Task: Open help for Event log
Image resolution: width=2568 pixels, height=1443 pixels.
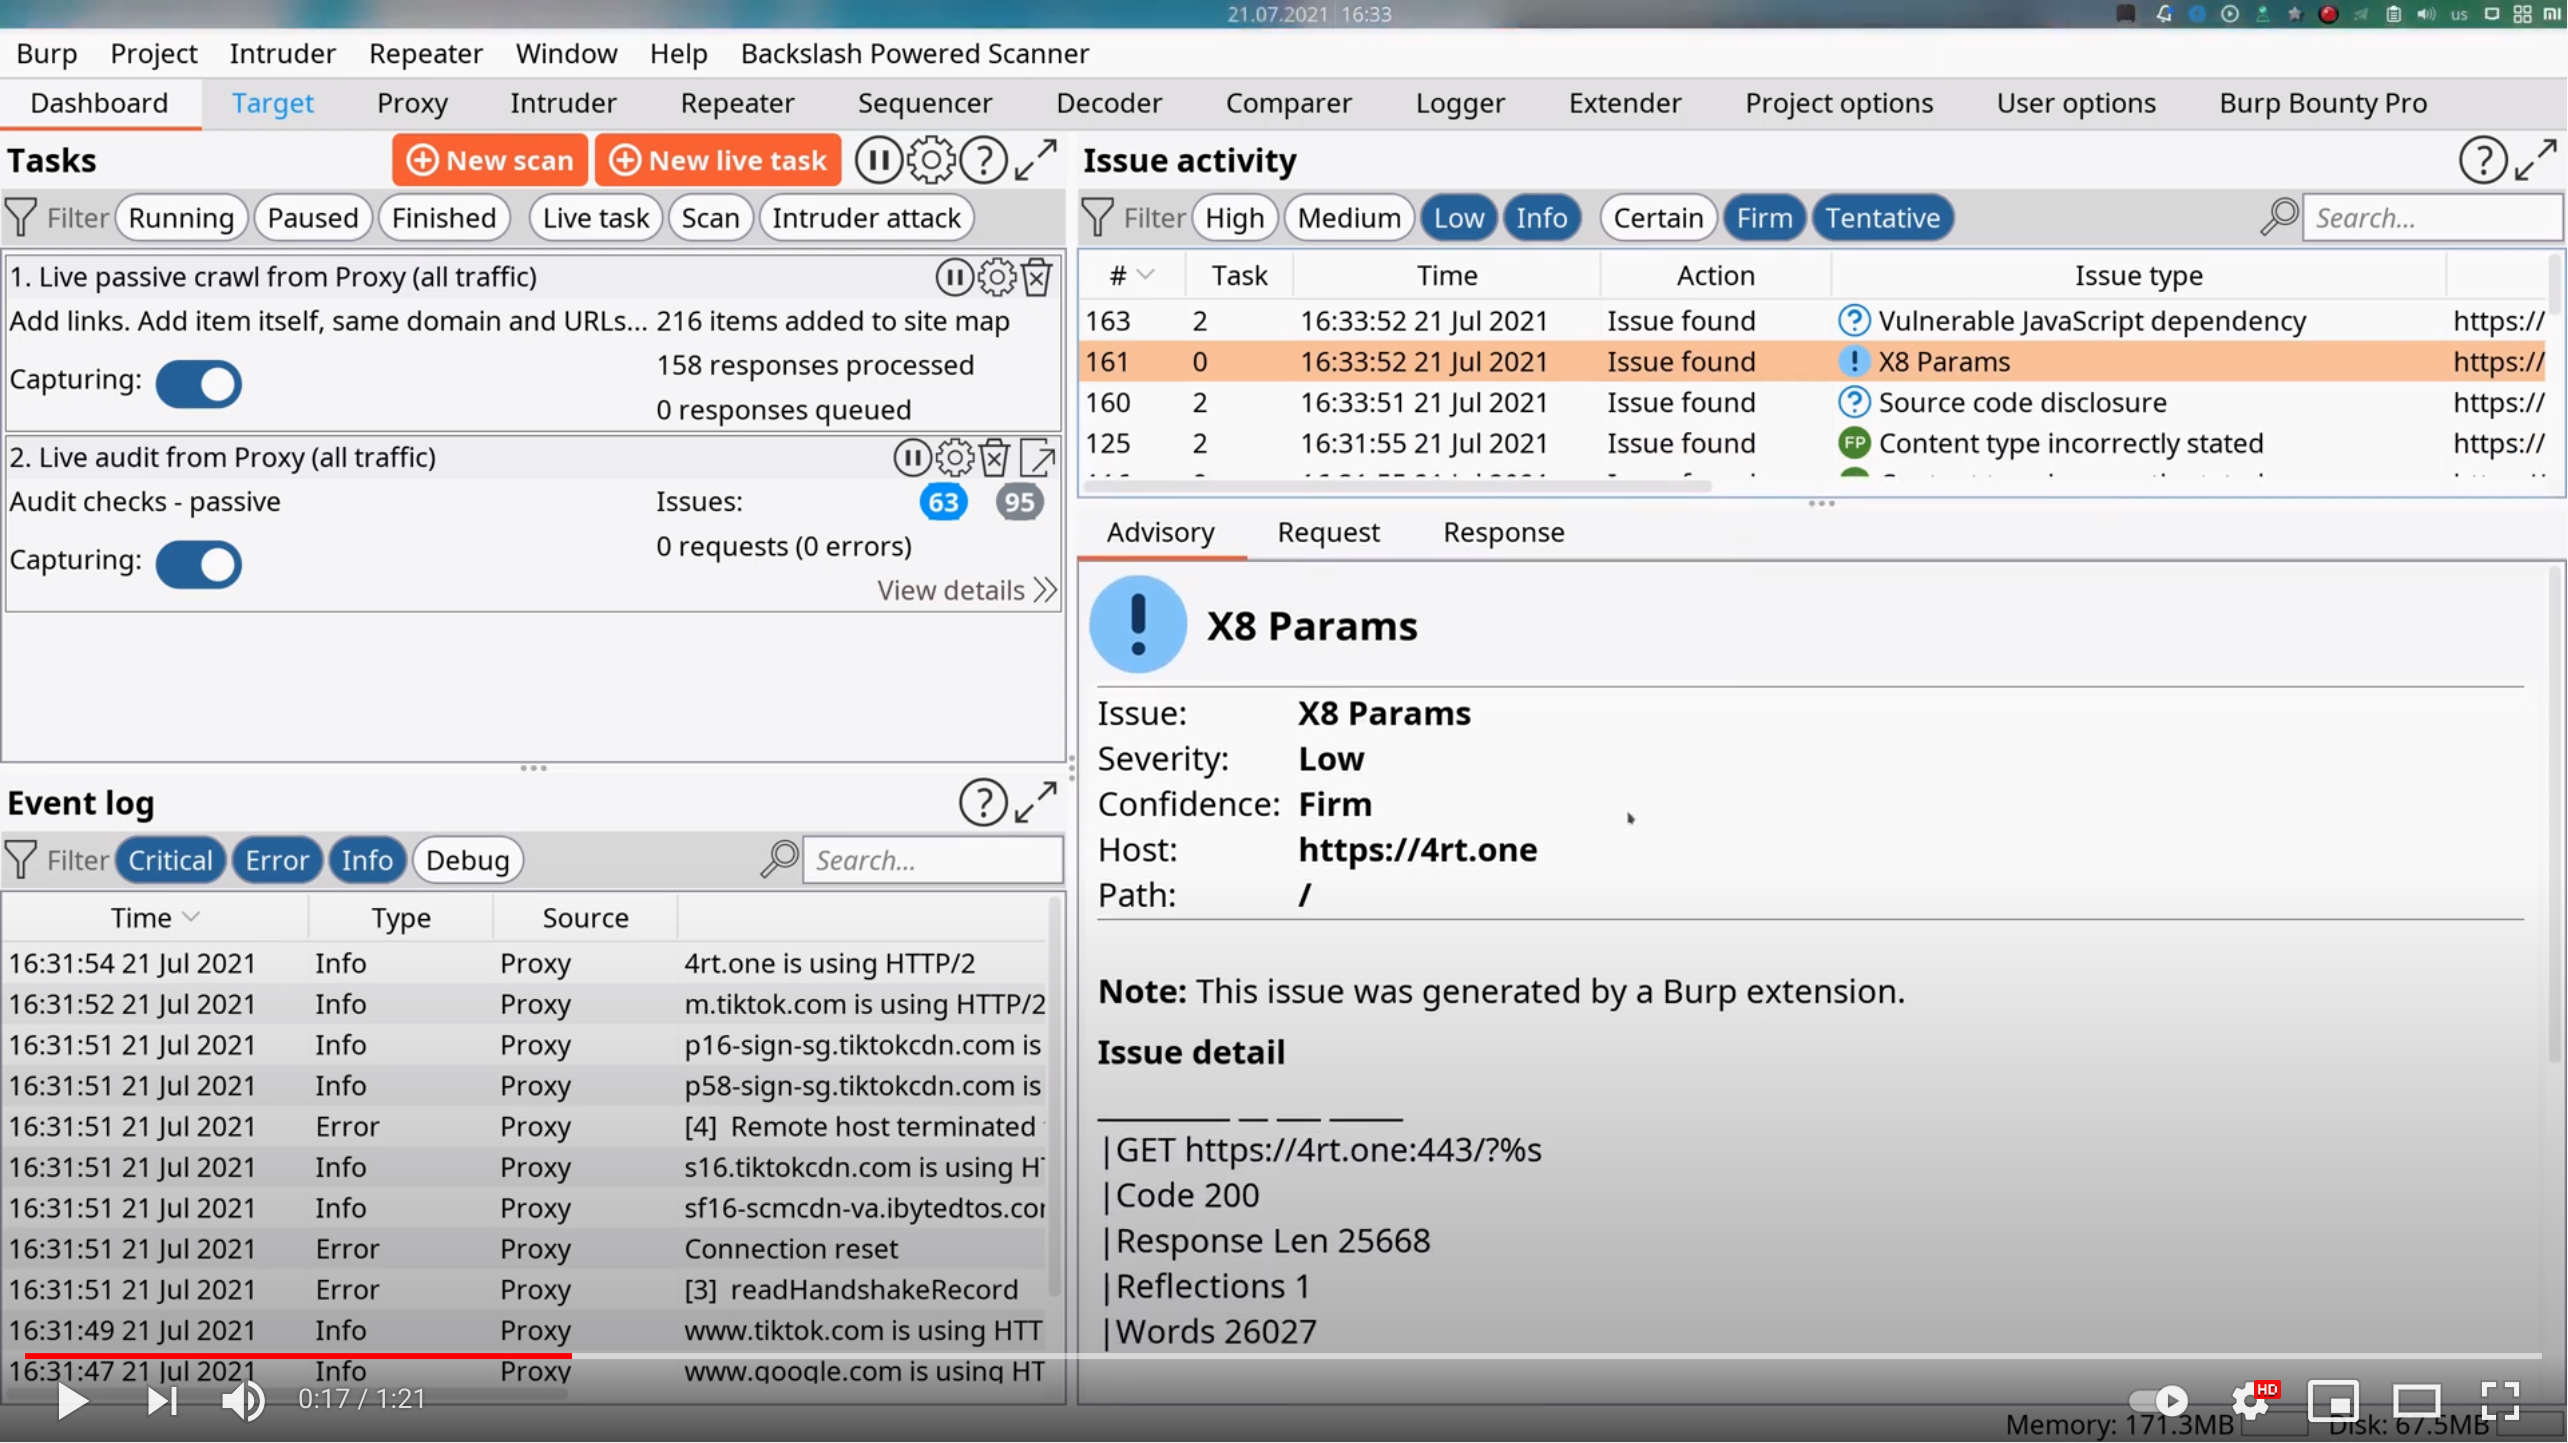Action: (x=984, y=802)
